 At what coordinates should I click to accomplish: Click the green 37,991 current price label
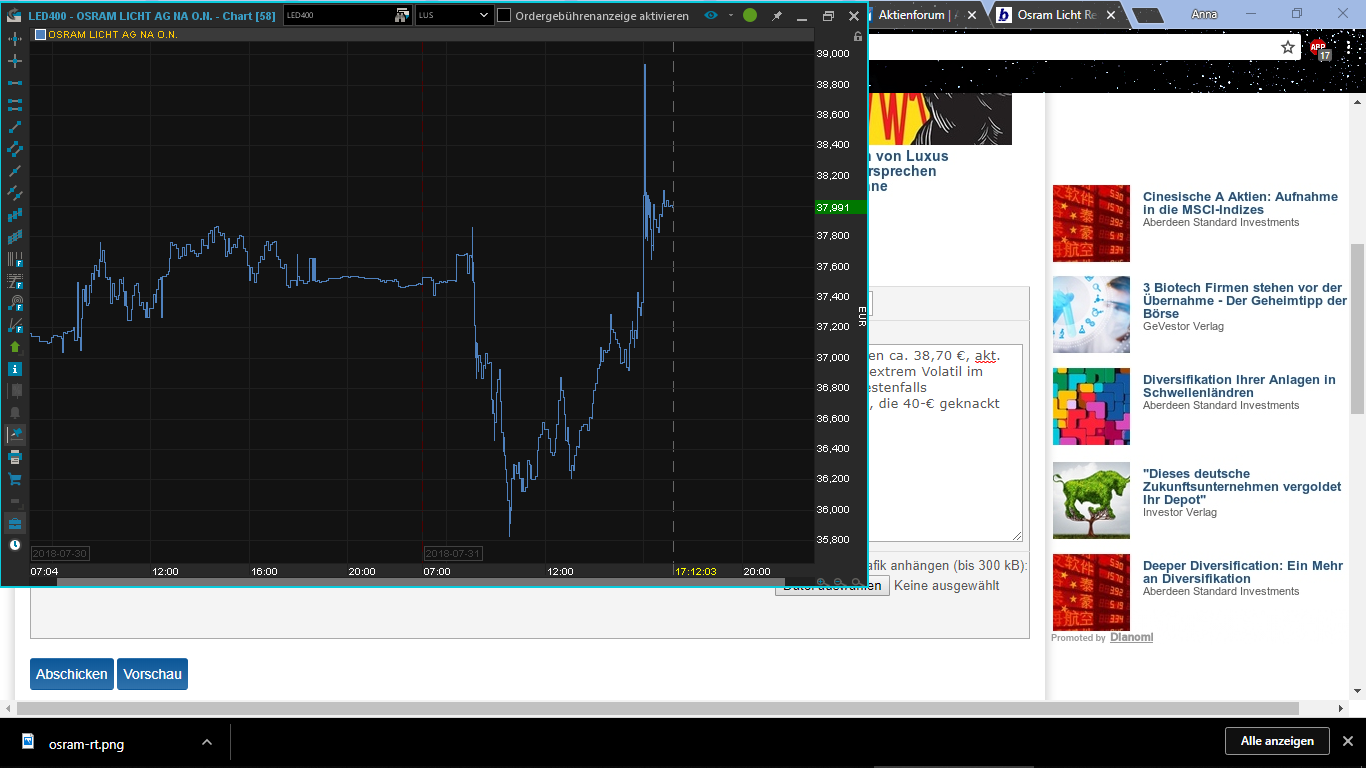point(840,207)
